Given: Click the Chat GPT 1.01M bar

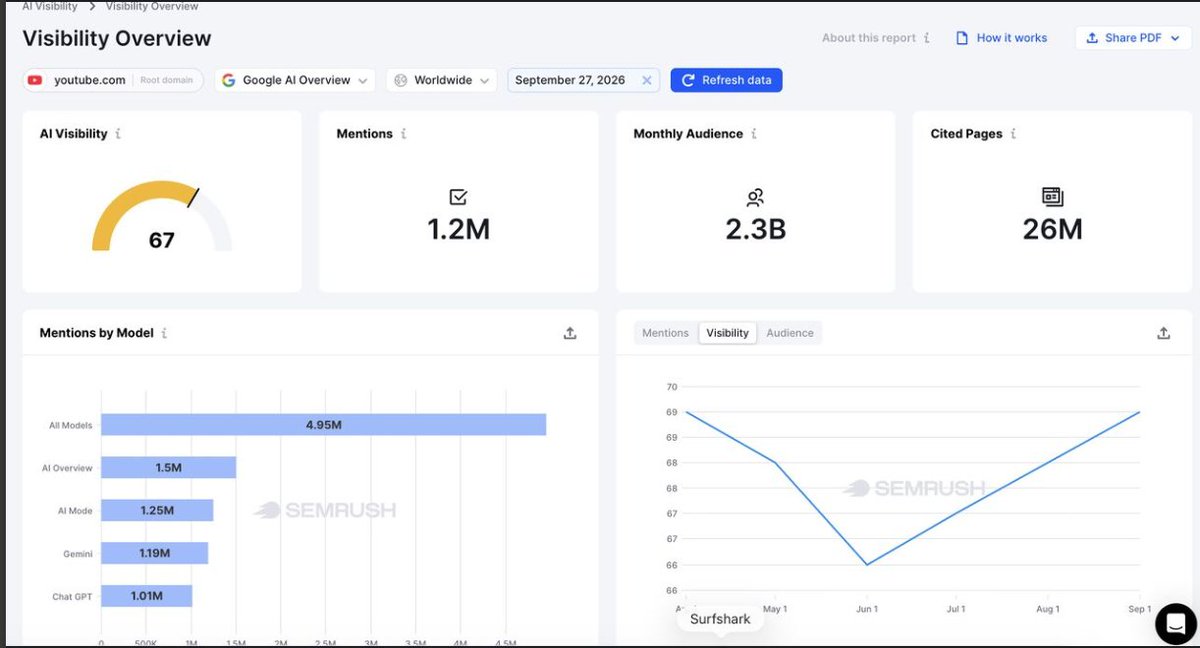Looking at the screenshot, I should tap(147, 596).
